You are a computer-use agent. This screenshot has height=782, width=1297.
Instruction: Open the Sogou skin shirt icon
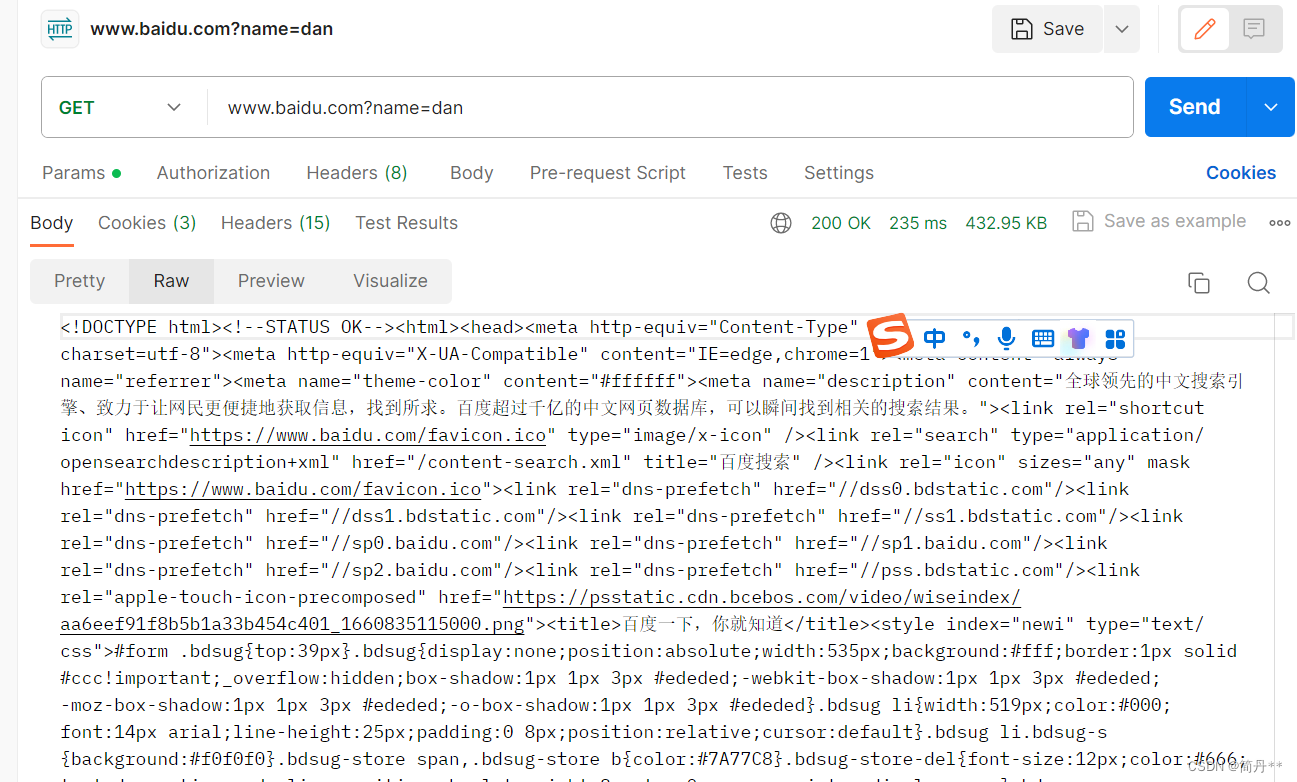[1078, 338]
